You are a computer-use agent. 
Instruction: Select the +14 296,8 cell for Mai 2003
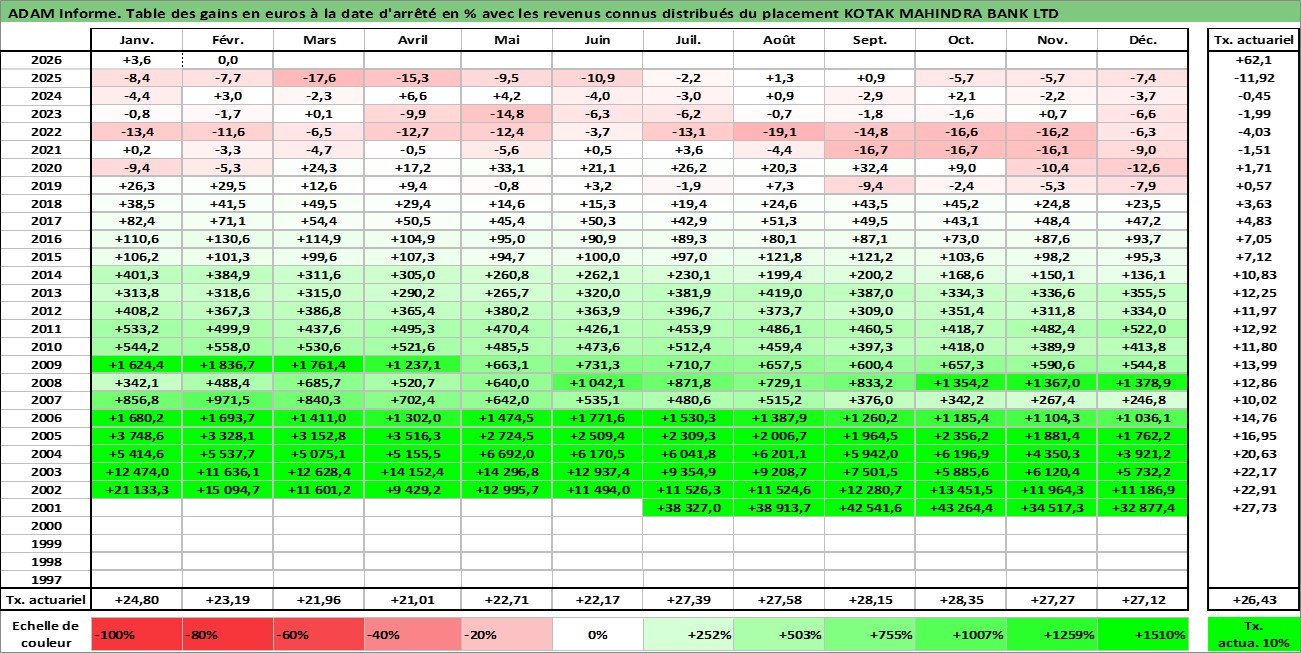click(507, 472)
